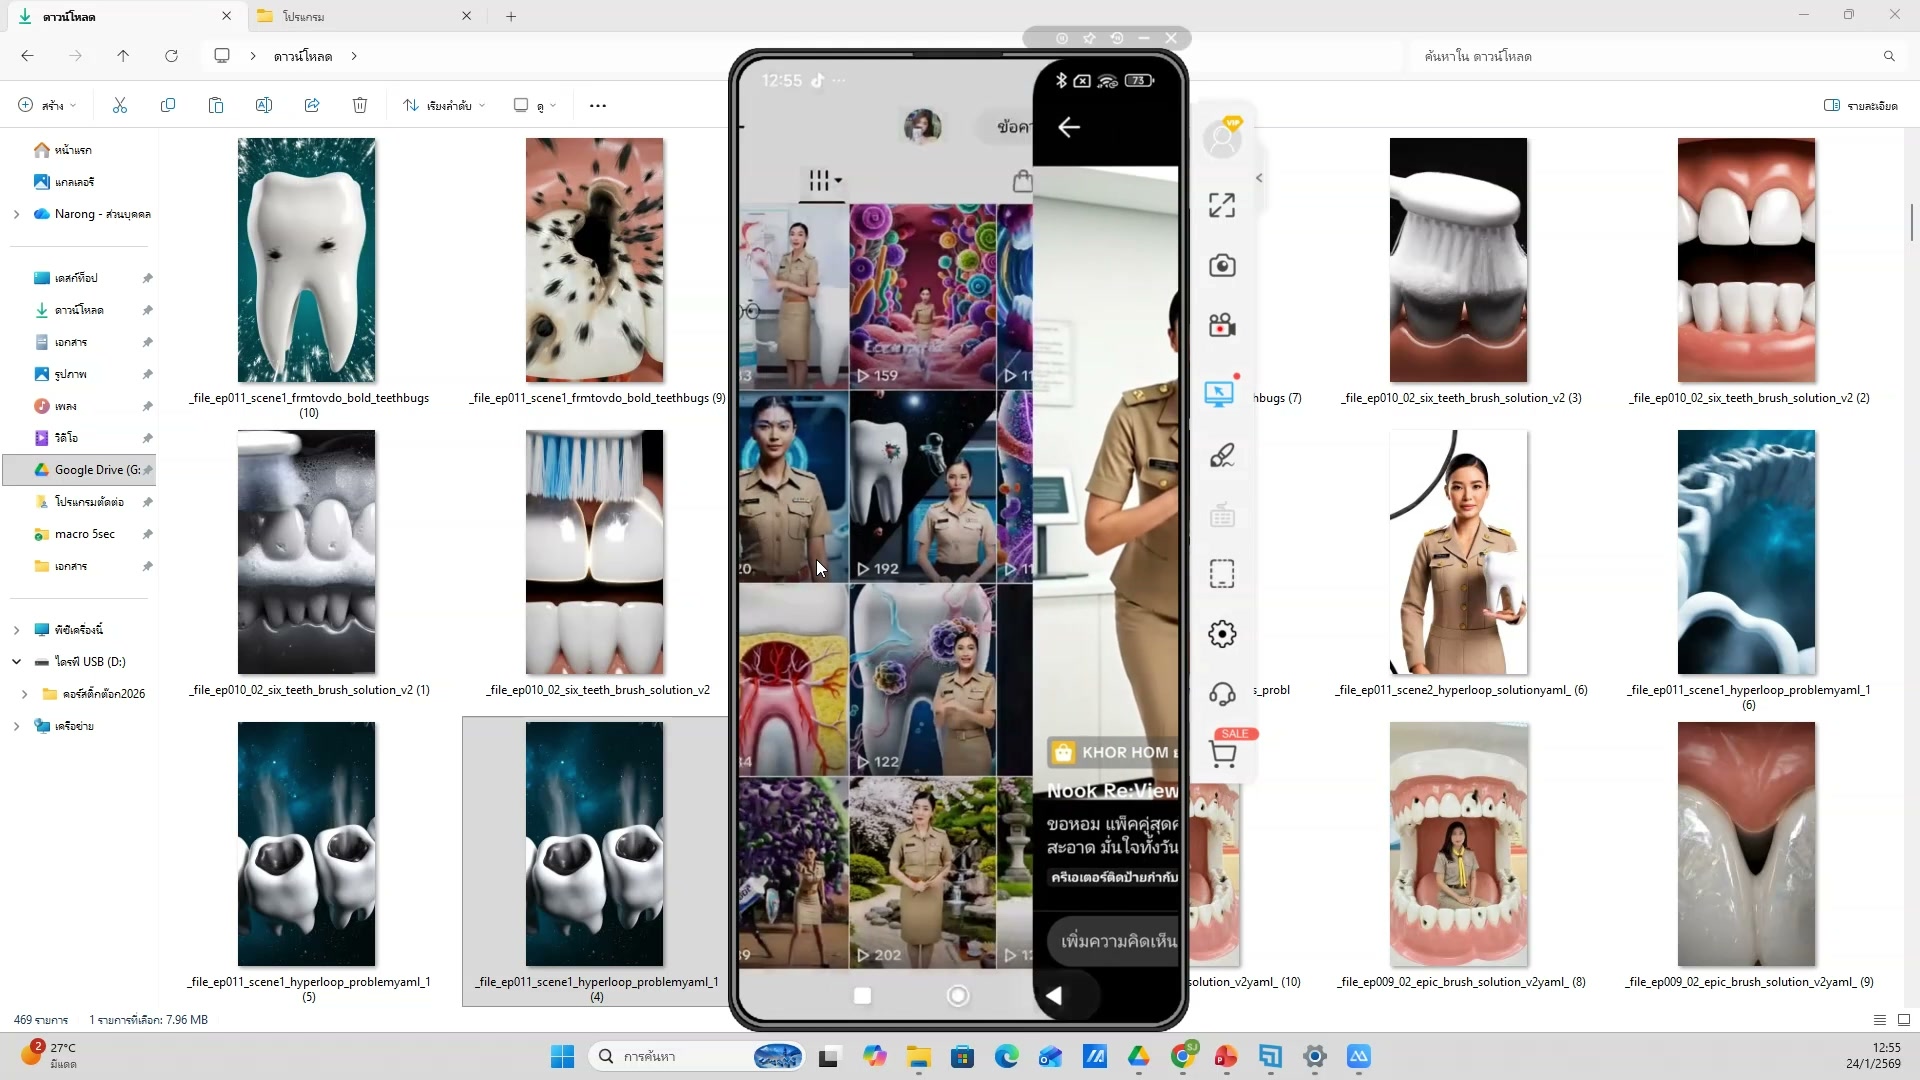Tap the back arrow in phone video
This screenshot has width=1920, height=1080.
click(1068, 127)
